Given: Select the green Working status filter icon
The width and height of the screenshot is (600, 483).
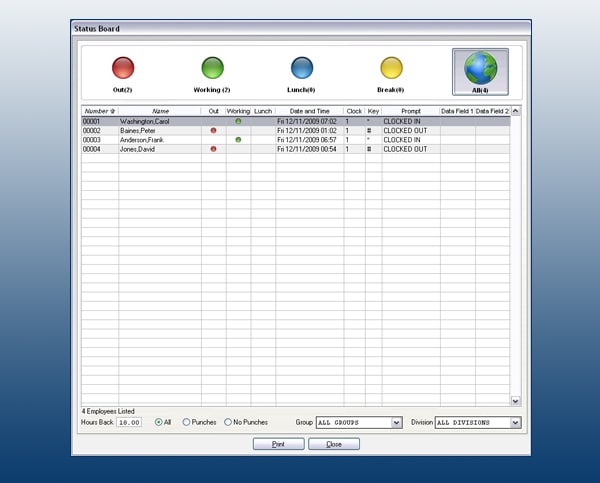Looking at the screenshot, I should [x=212, y=68].
